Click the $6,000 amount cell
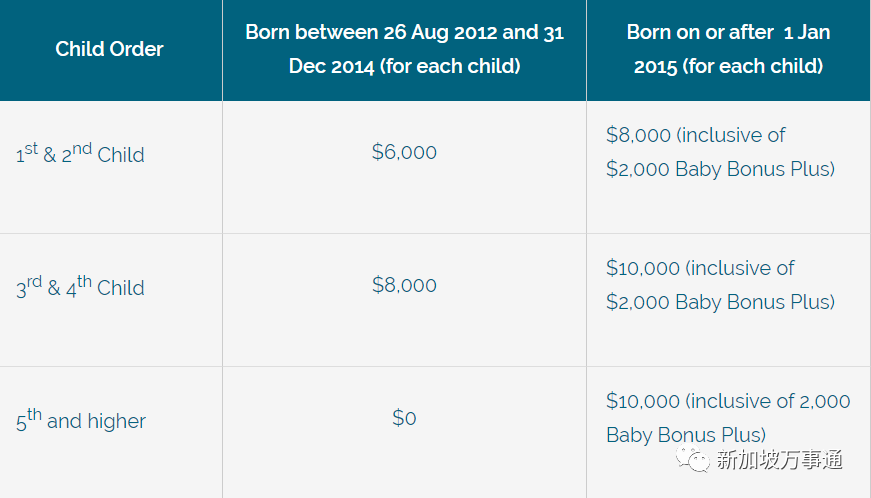This screenshot has height=498, width=871. [x=404, y=152]
